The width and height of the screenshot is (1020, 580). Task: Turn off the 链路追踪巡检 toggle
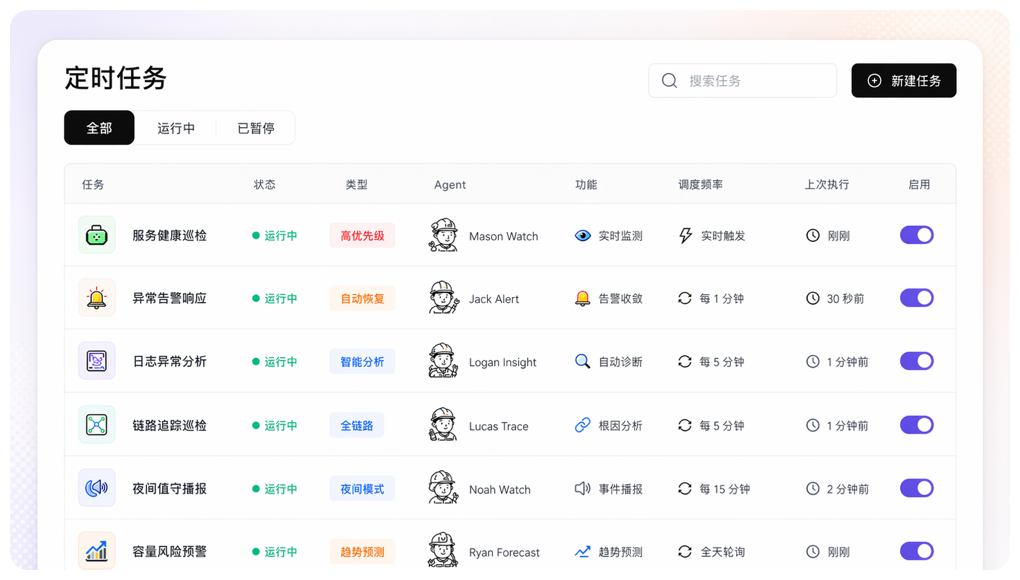tap(917, 425)
